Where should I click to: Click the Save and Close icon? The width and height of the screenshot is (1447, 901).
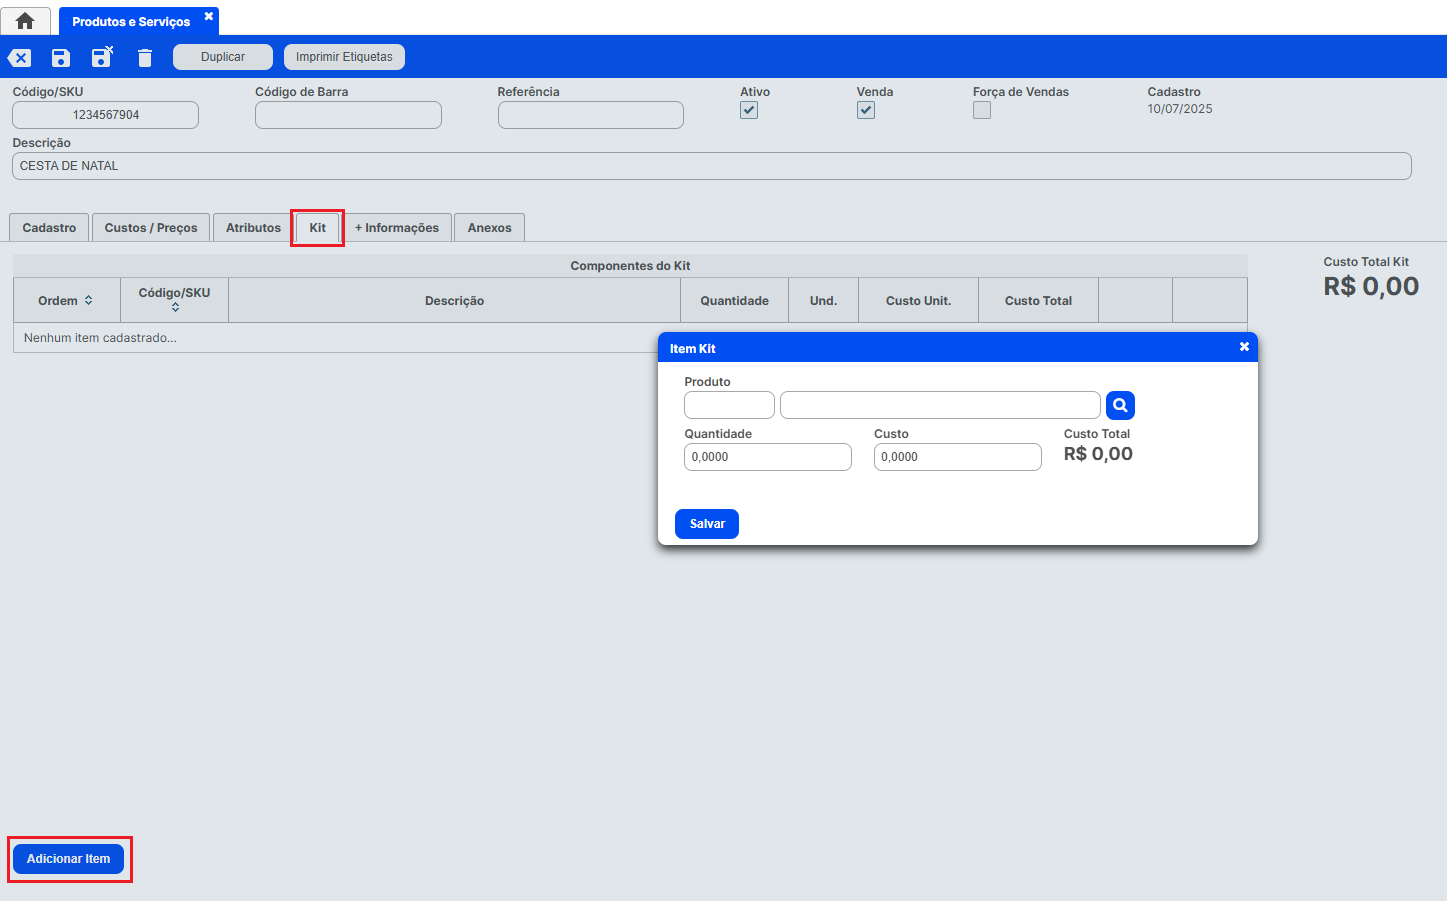click(x=102, y=57)
